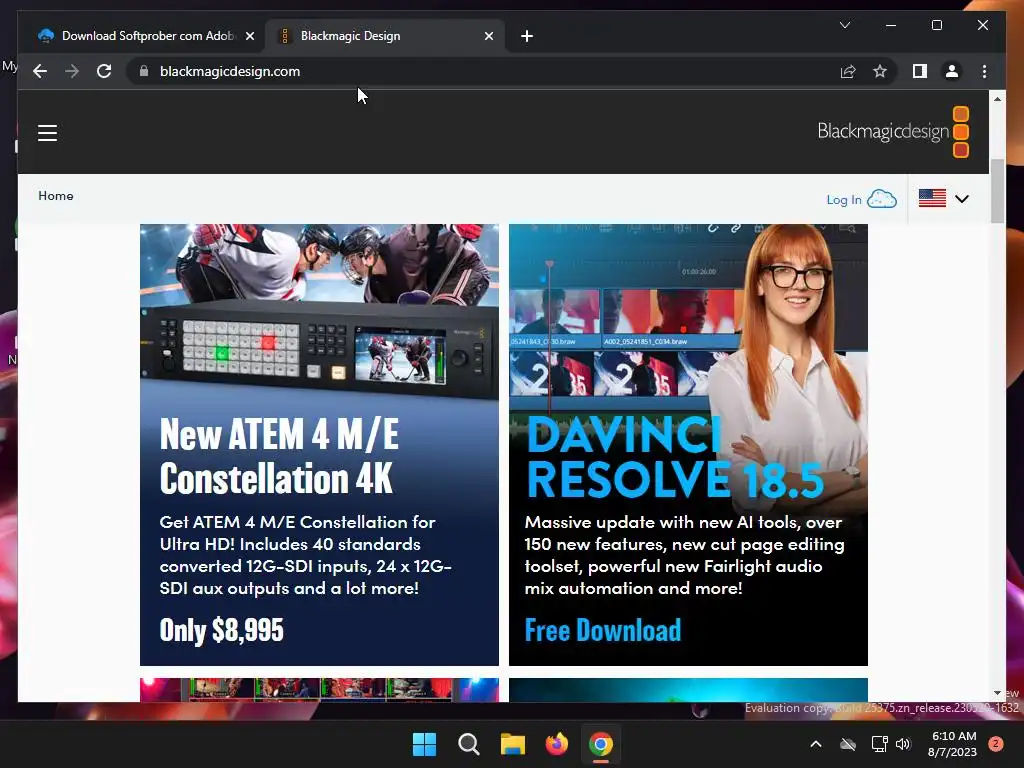Click the New ATEM 4 M/E Constellation headline
Viewport: 1024px width, 768px height.
click(x=279, y=456)
